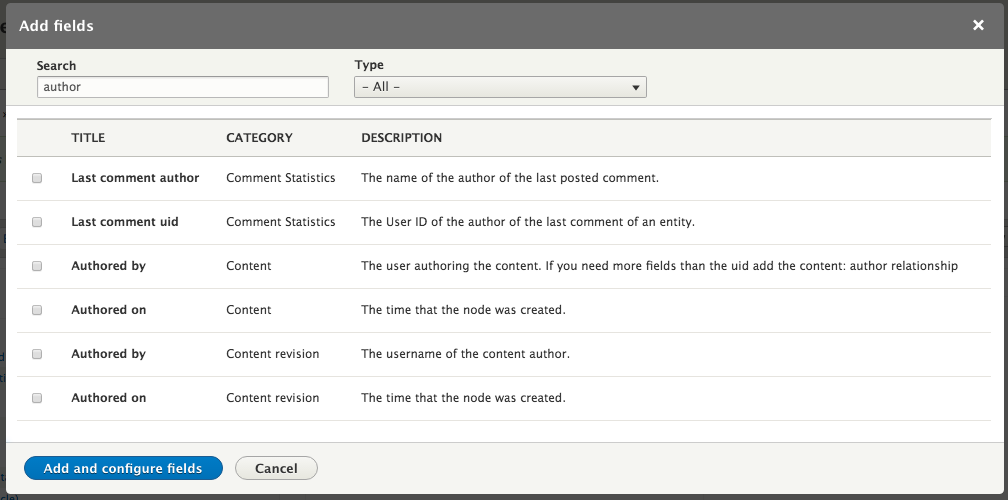Click the Authored by Content row title

[x=108, y=266]
